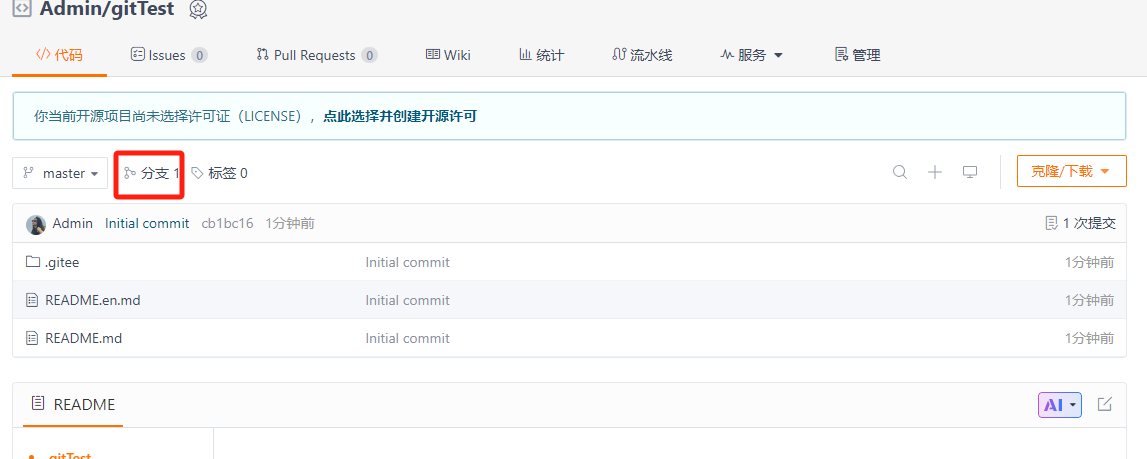The image size is (1147, 459).
Task: Click Initial commit in the README.en.md row
Action: [407, 300]
